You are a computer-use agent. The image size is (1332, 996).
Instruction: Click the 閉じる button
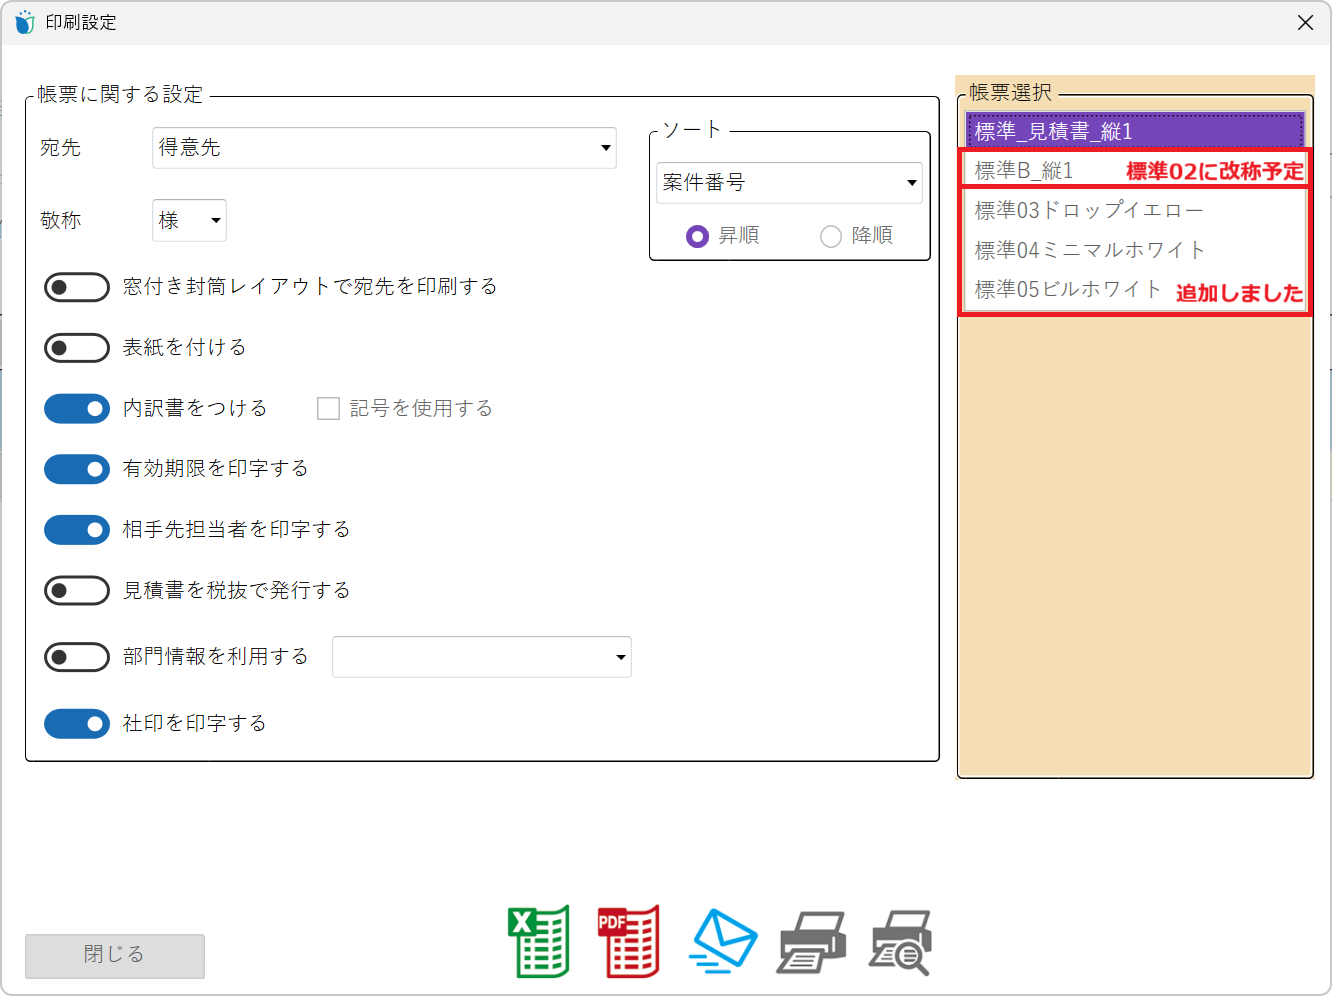[115, 955]
